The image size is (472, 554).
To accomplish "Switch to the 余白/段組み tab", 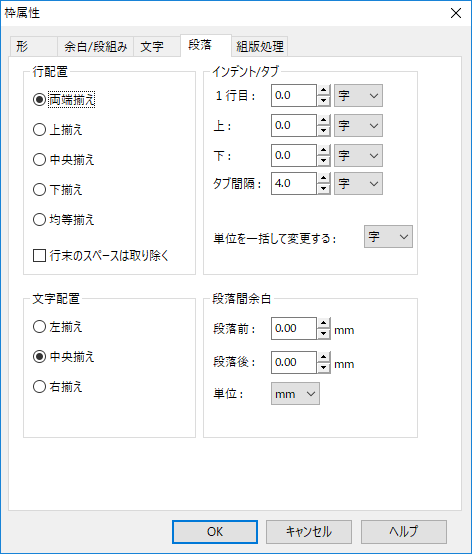I will [95, 46].
